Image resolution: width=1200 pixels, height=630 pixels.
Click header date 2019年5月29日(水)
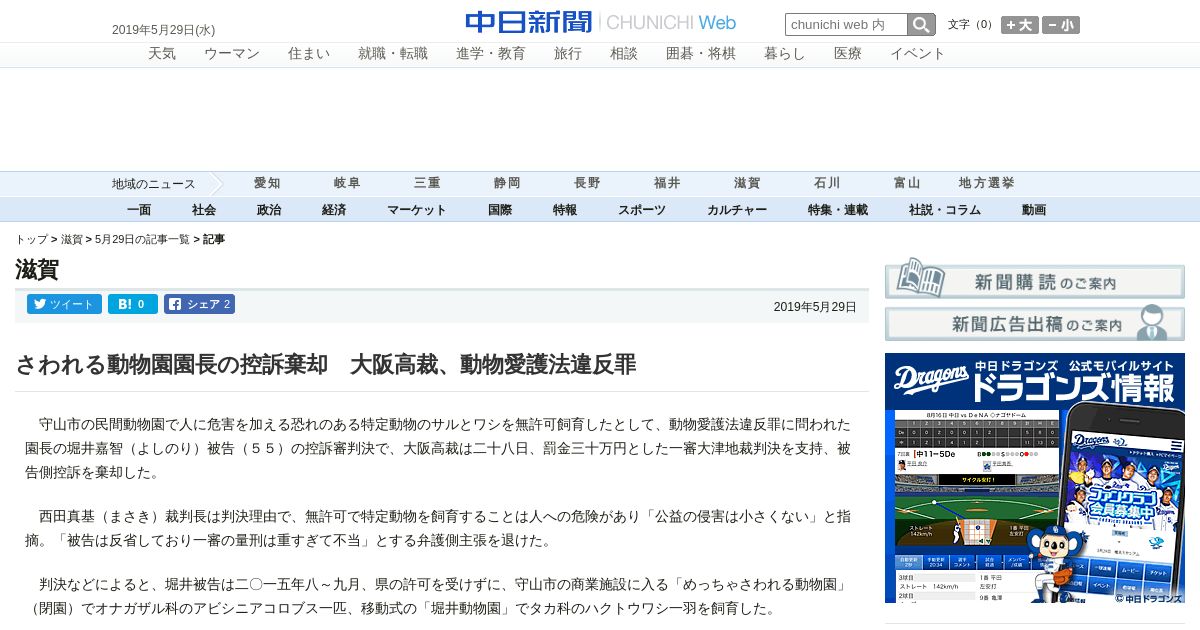(x=163, y=31)
